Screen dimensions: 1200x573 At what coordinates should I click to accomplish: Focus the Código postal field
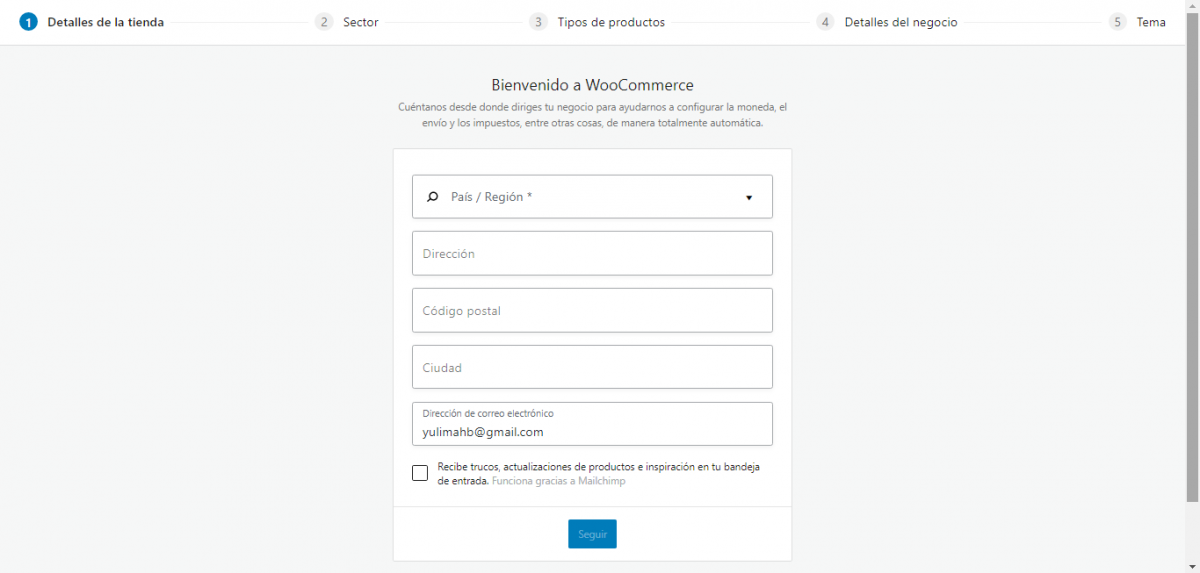click(592, 311)
